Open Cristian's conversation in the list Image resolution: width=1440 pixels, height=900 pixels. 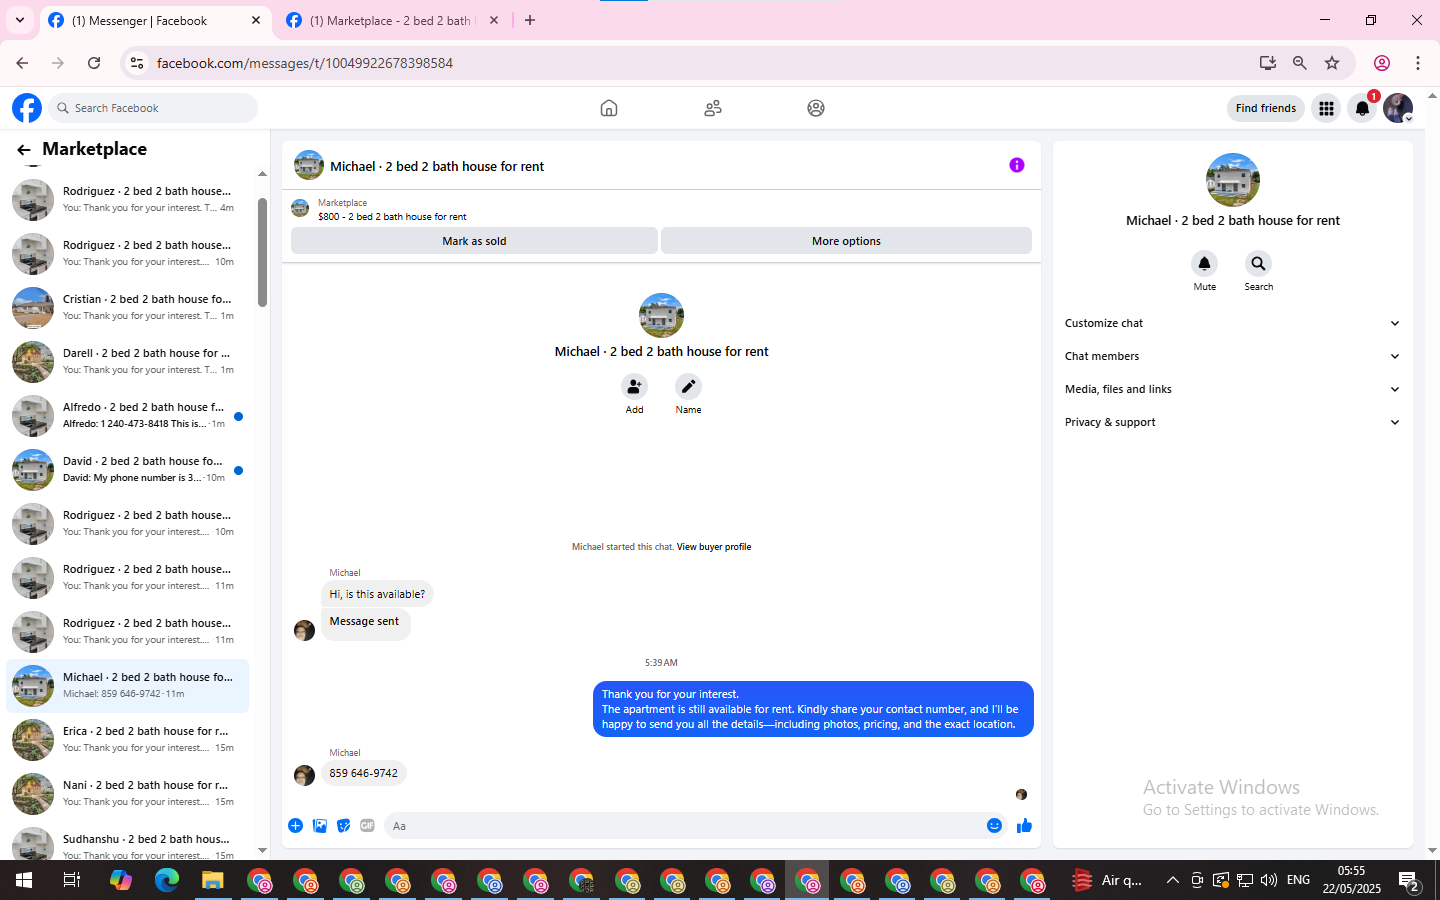click(127, 308)
